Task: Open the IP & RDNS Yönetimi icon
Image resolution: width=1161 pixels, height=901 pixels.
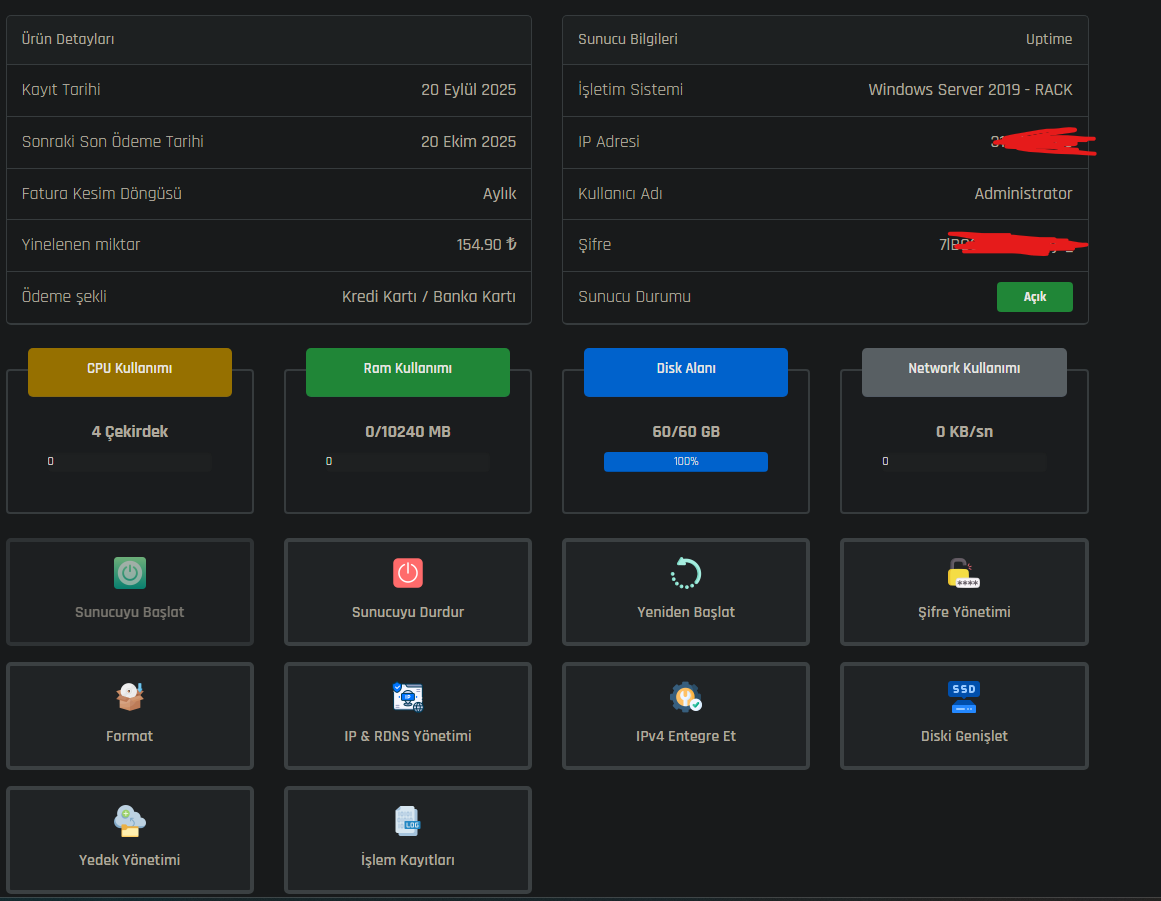Action: click(407, 697)
